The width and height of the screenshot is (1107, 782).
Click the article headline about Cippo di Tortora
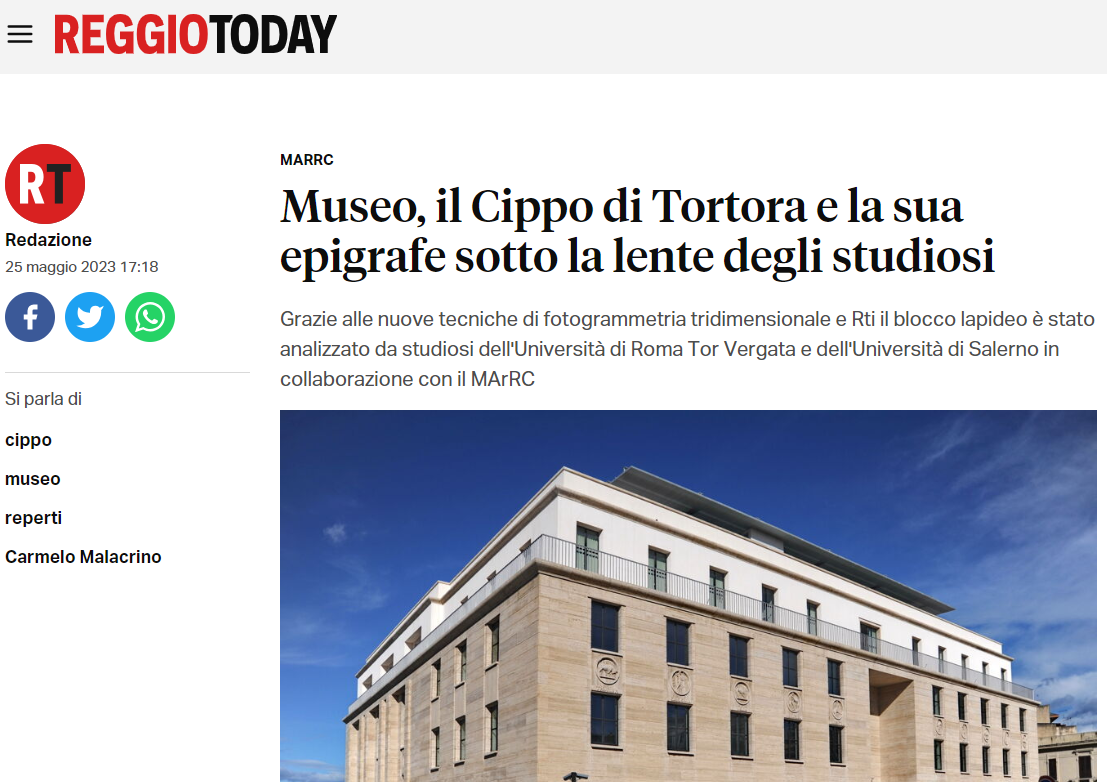pos(638,231)
